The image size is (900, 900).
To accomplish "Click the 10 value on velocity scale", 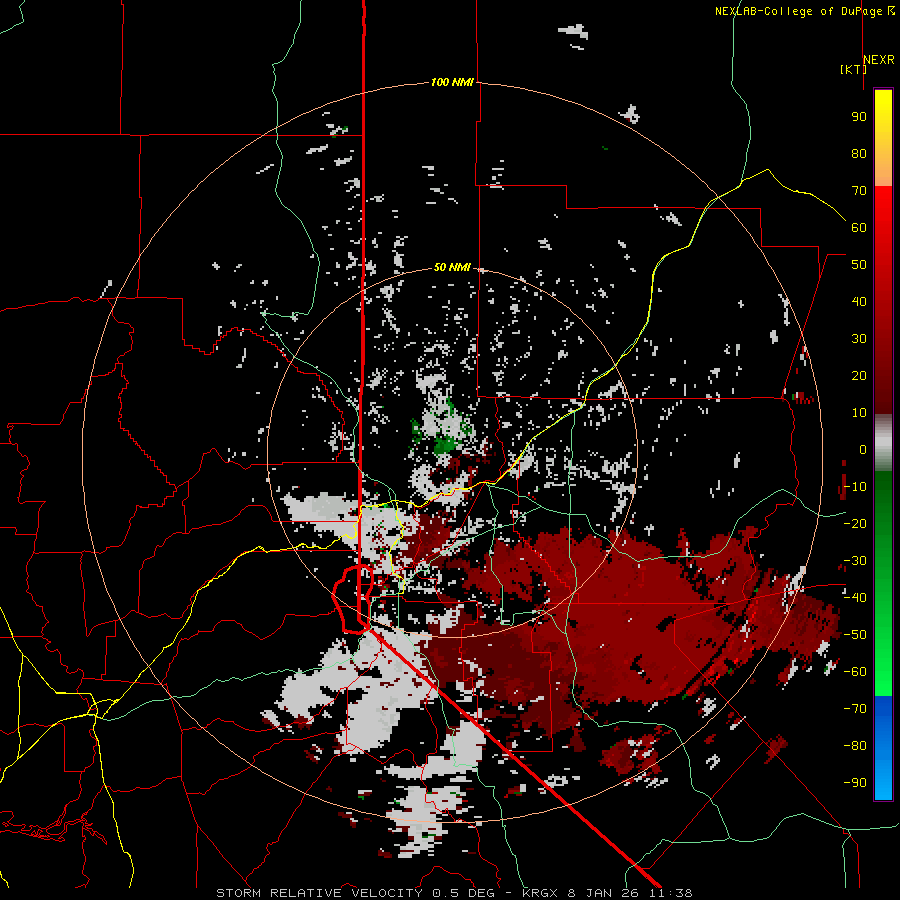I will 859,413.
